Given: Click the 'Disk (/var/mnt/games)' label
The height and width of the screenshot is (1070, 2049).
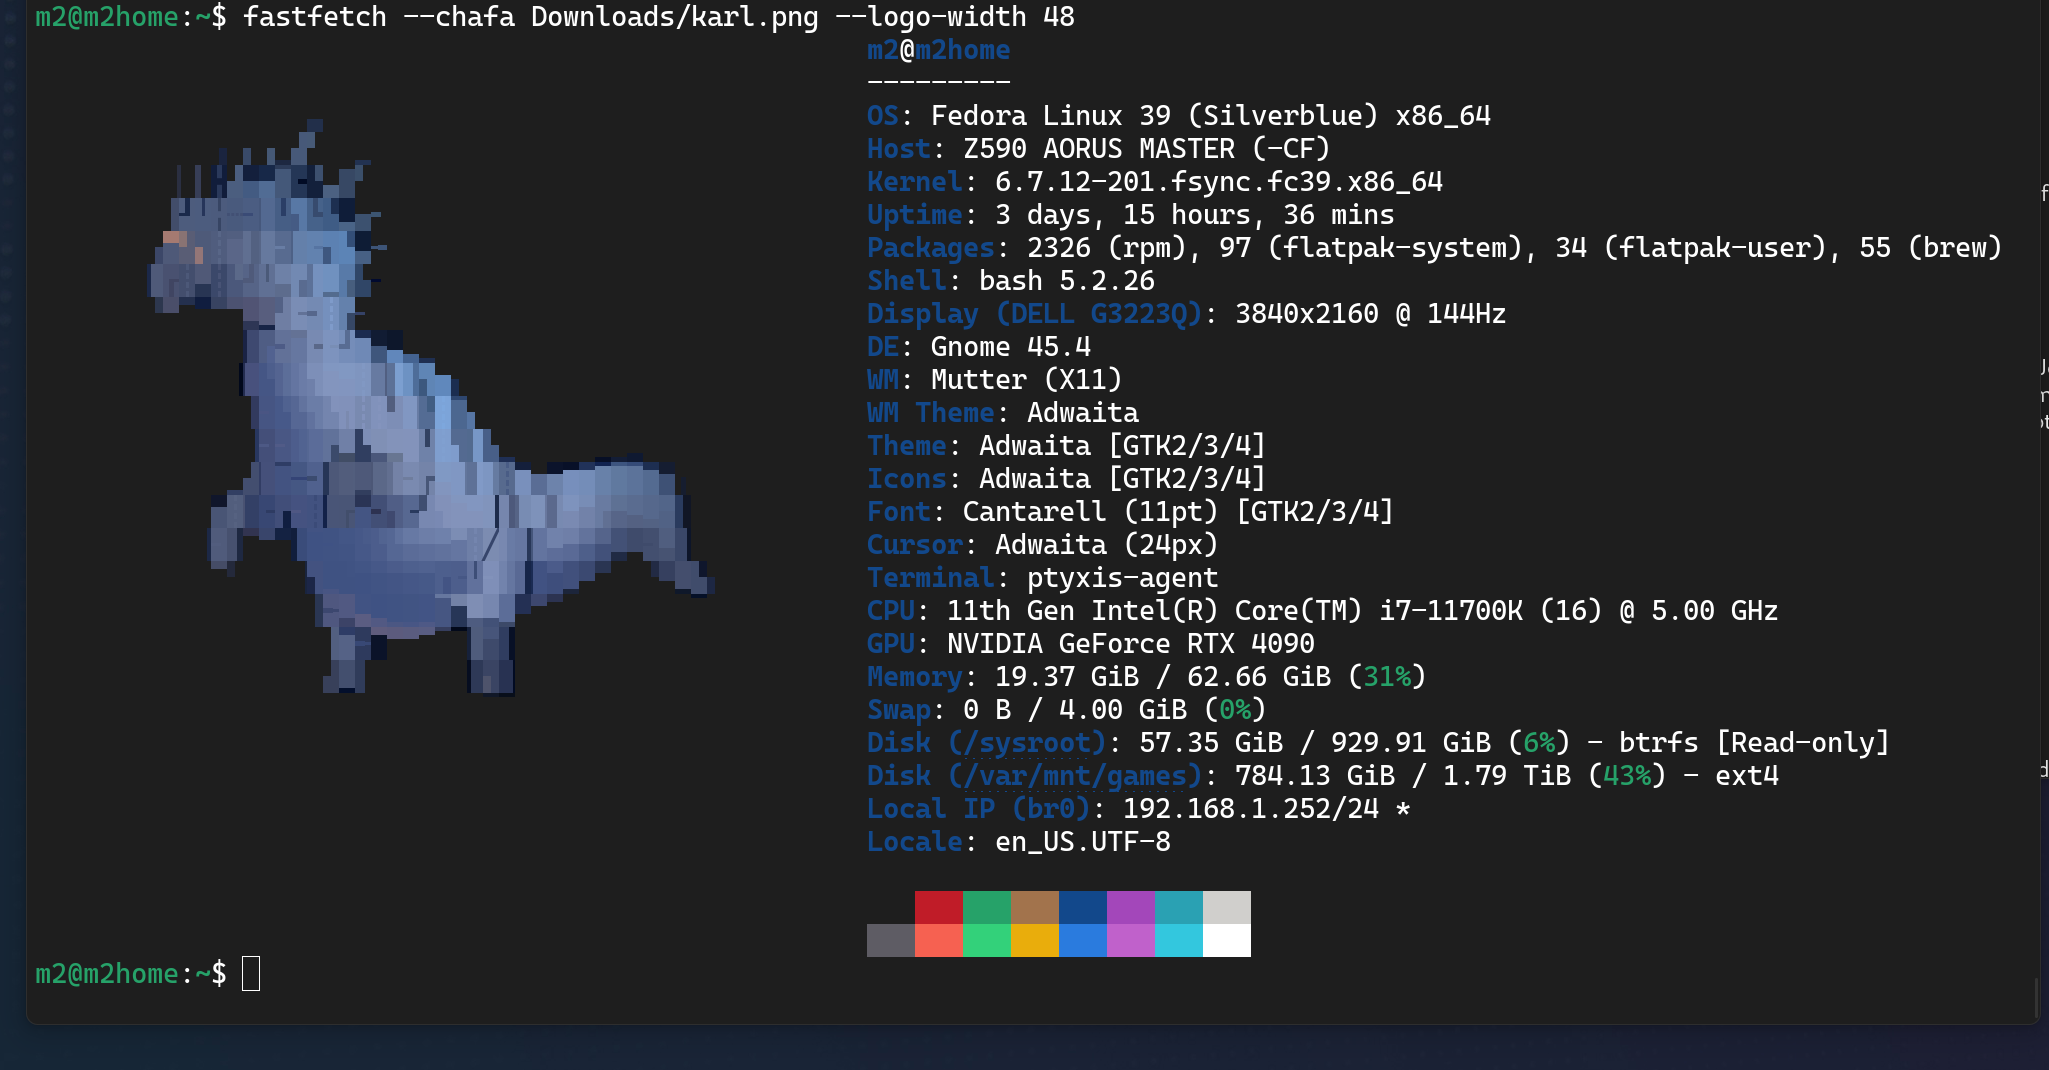Looking at the screenshot, I should click(1035, 776).
